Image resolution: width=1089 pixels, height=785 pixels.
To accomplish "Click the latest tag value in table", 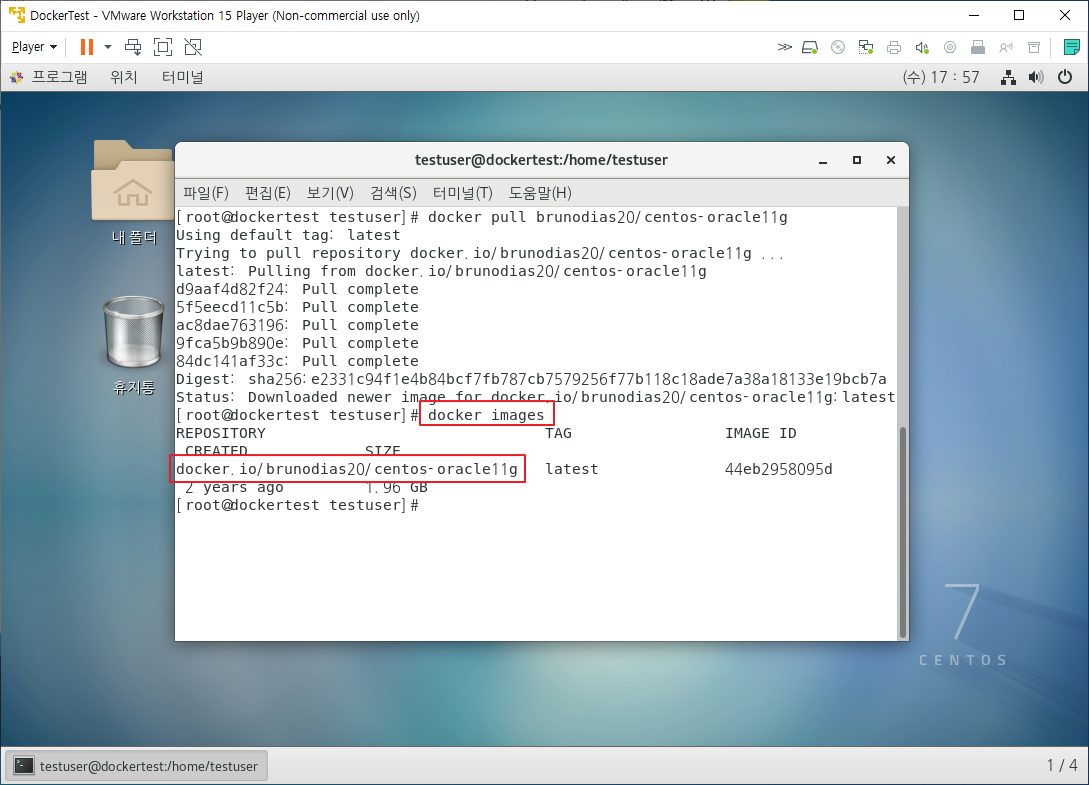I will [572, 469].
